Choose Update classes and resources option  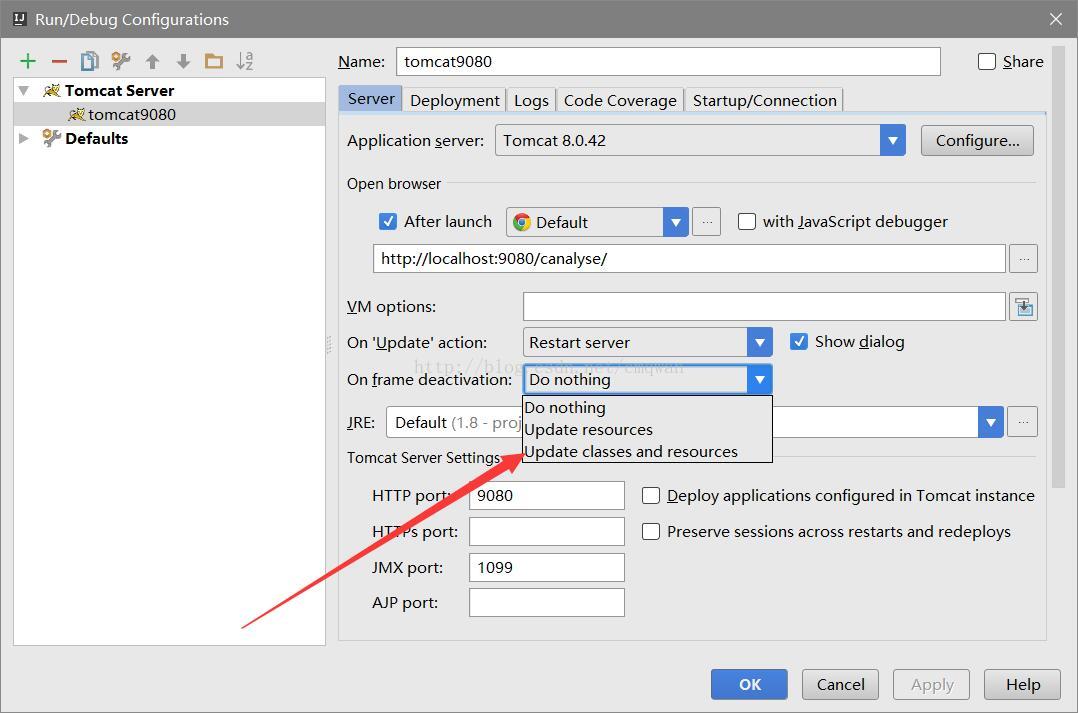point(647,452)
